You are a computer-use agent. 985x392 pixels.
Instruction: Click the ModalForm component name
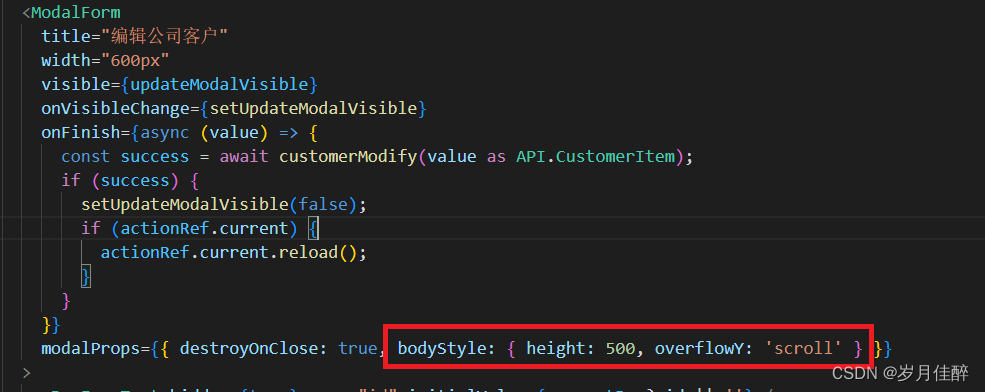click(75, 13)
